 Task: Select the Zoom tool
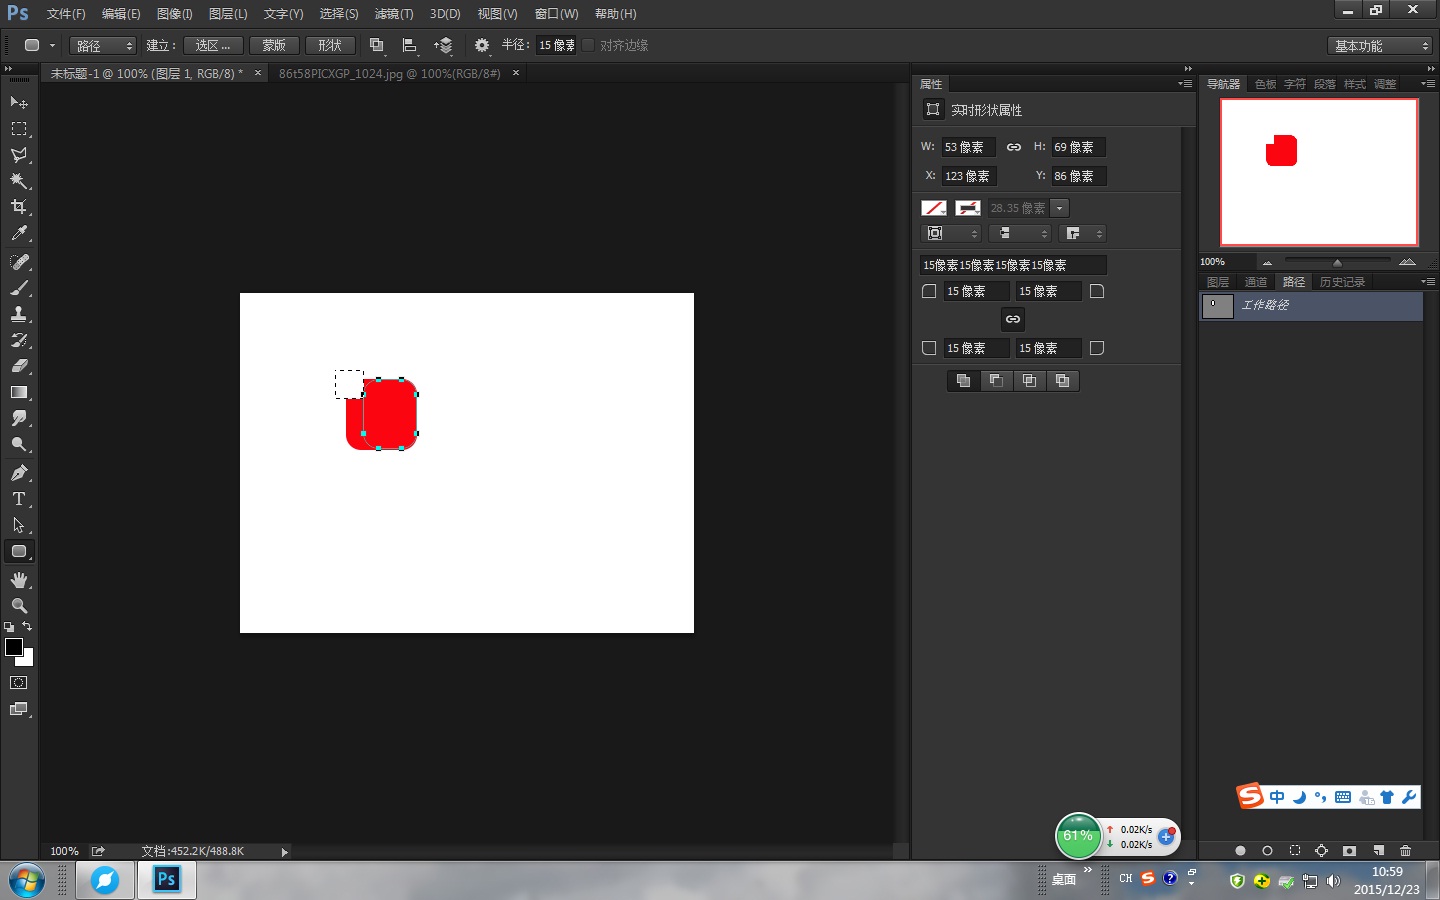[19, 606]
